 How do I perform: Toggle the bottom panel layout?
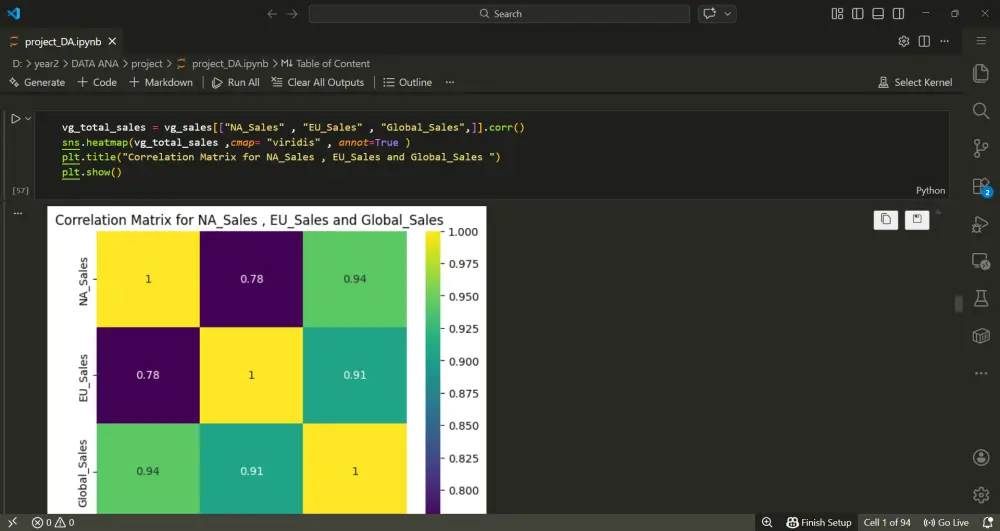click(877, 14)
